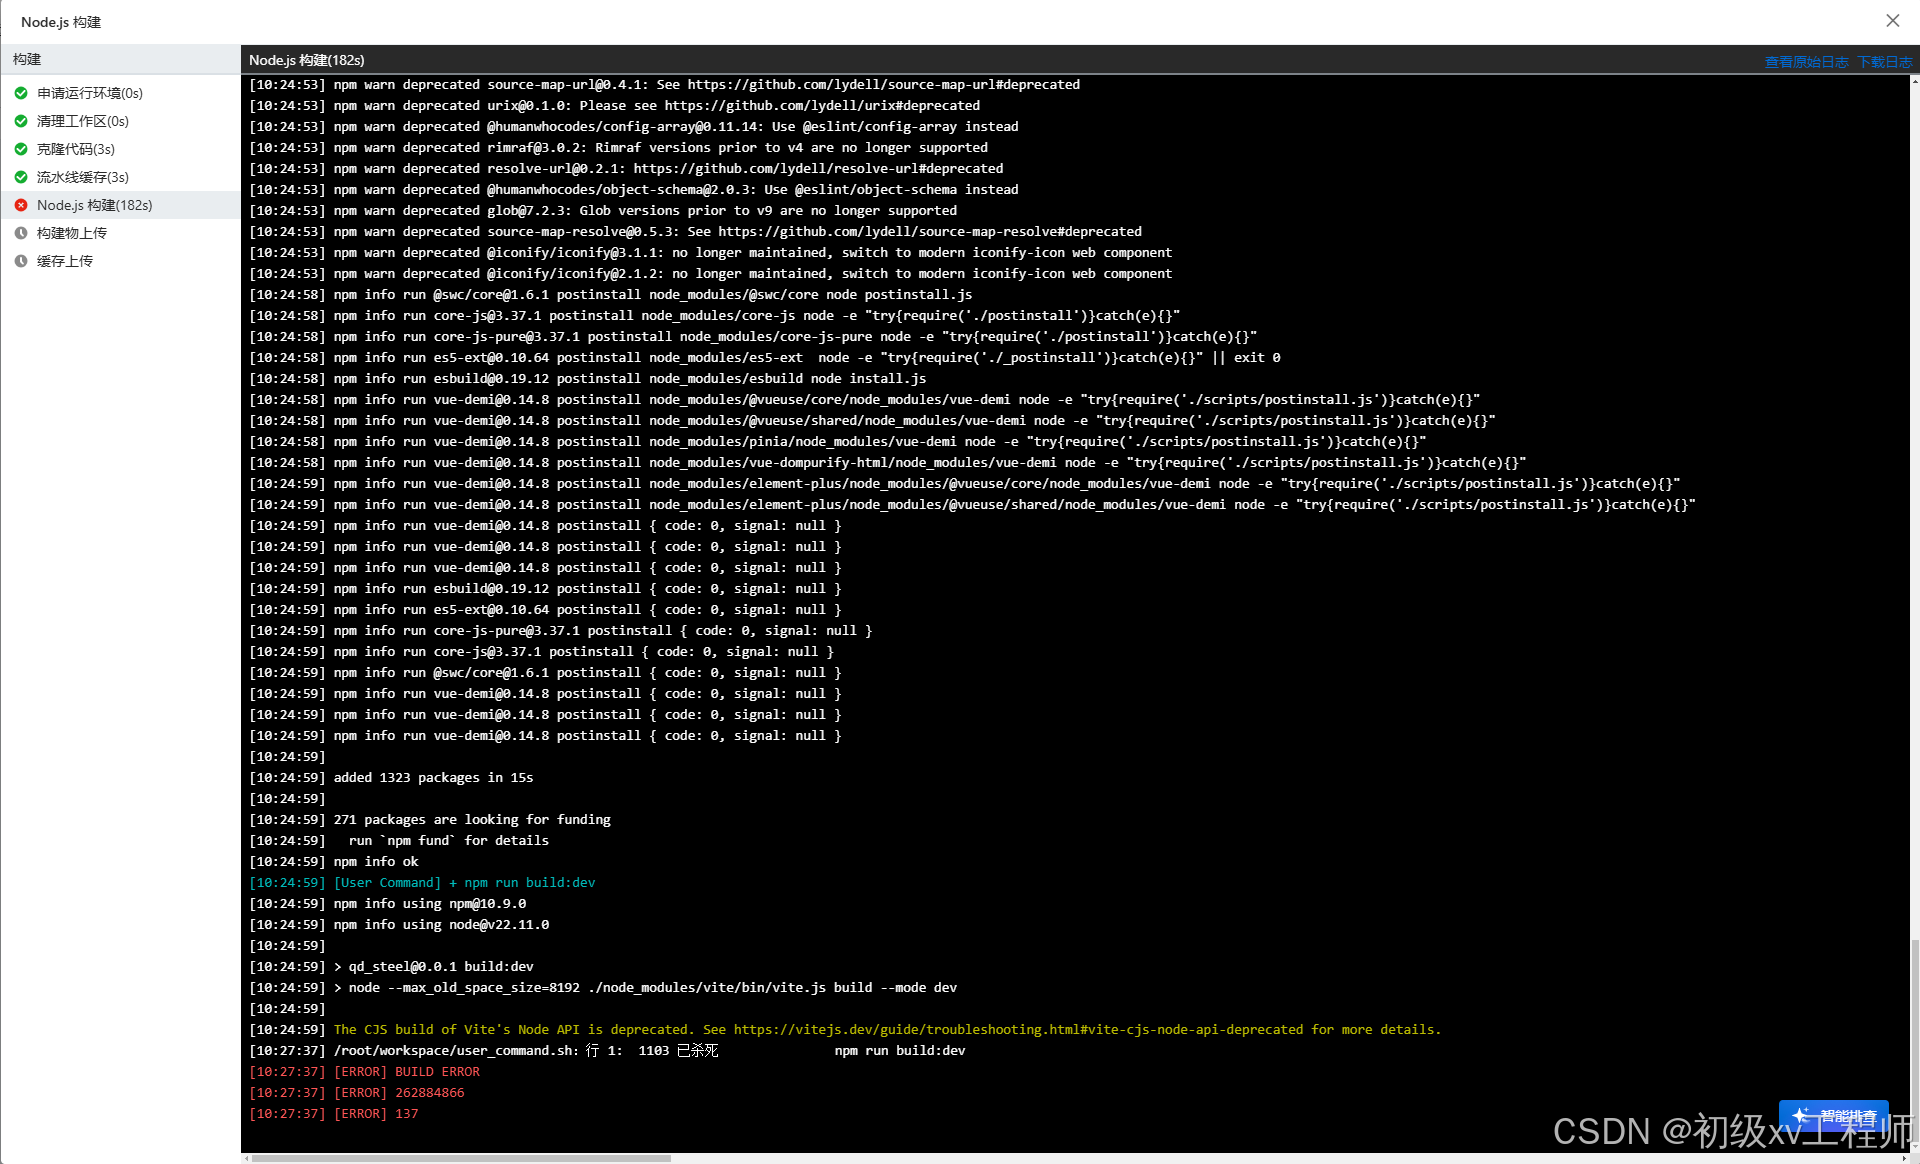Click the green check icon beside 克隆代码(3s)
The image size is (1920, 1164).
[x=21, y=149]
